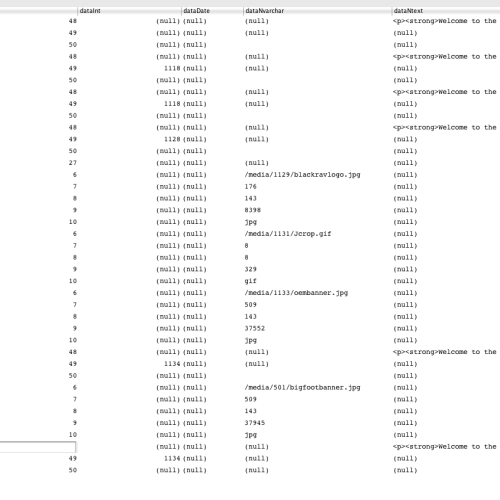Click the row with value 27

[x=250, y=163]
